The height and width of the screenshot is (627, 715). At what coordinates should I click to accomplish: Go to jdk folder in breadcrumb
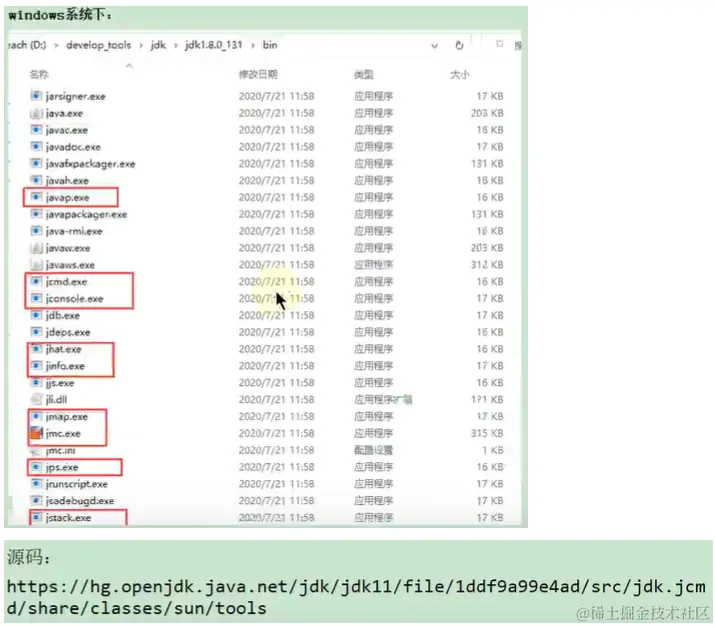pyautogui.click(x=158, y=45)
